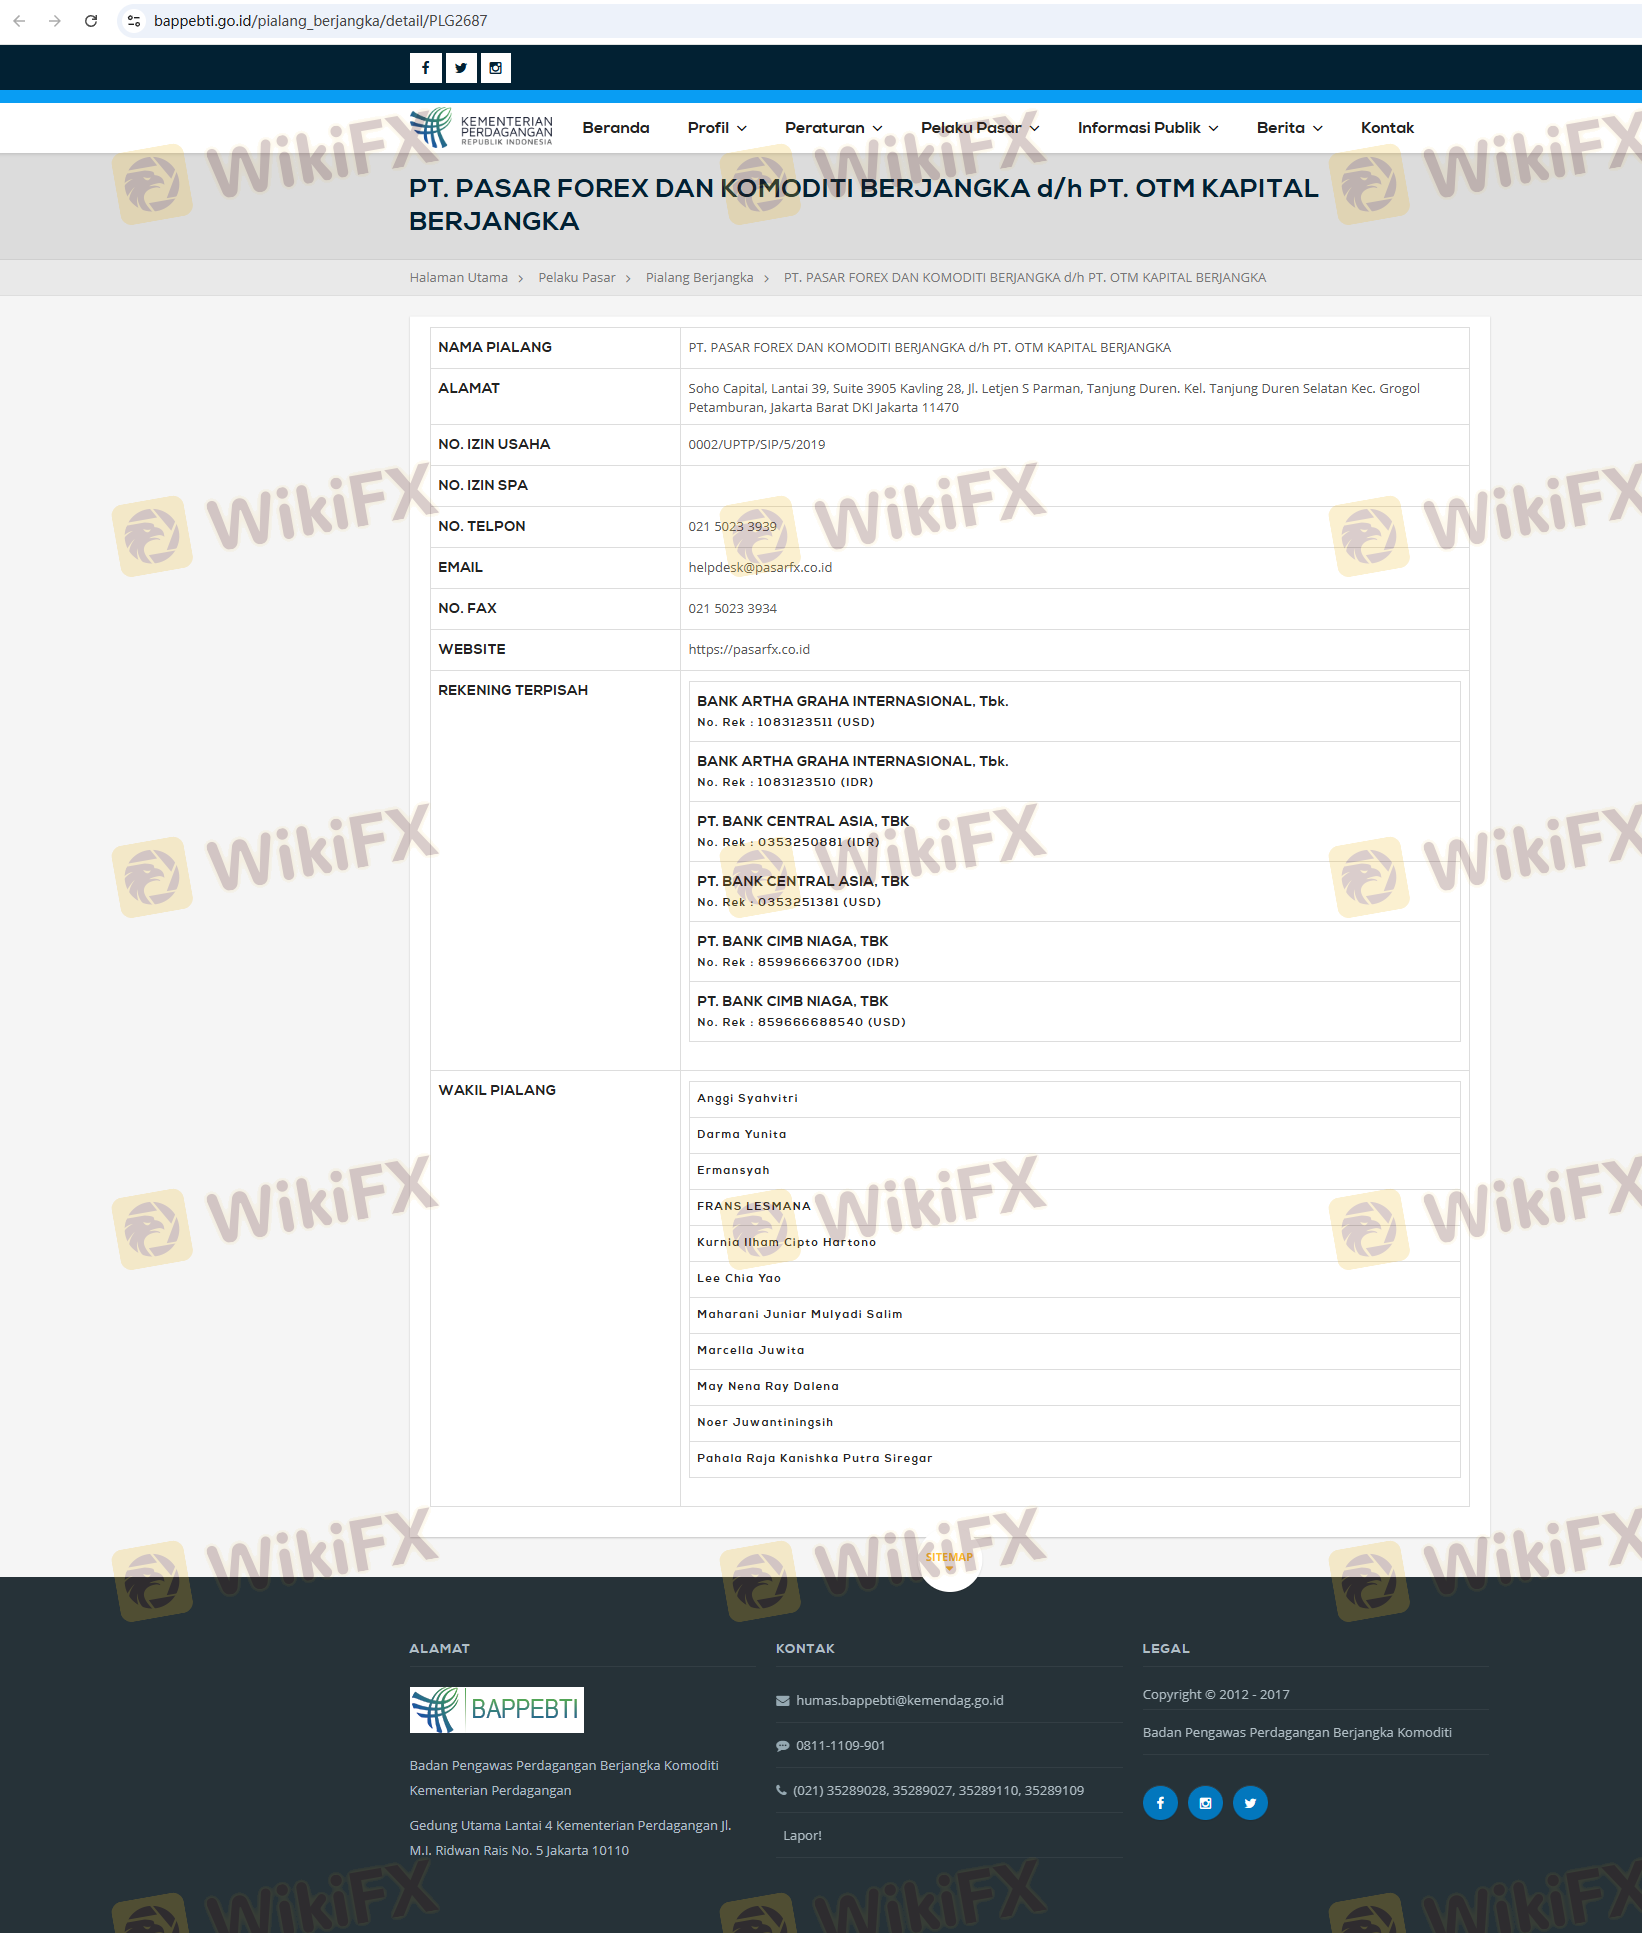
Task: Expand the Peraturan dropdown menu
Action: pos(833,128)
